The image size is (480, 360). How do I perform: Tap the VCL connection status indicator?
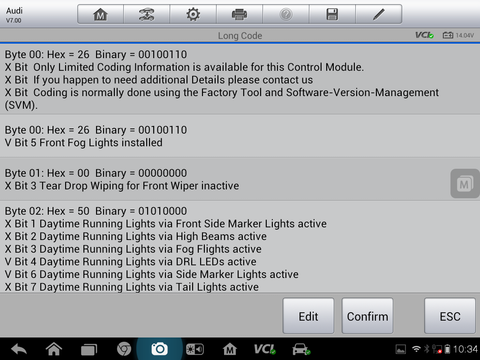coord(424,35)
